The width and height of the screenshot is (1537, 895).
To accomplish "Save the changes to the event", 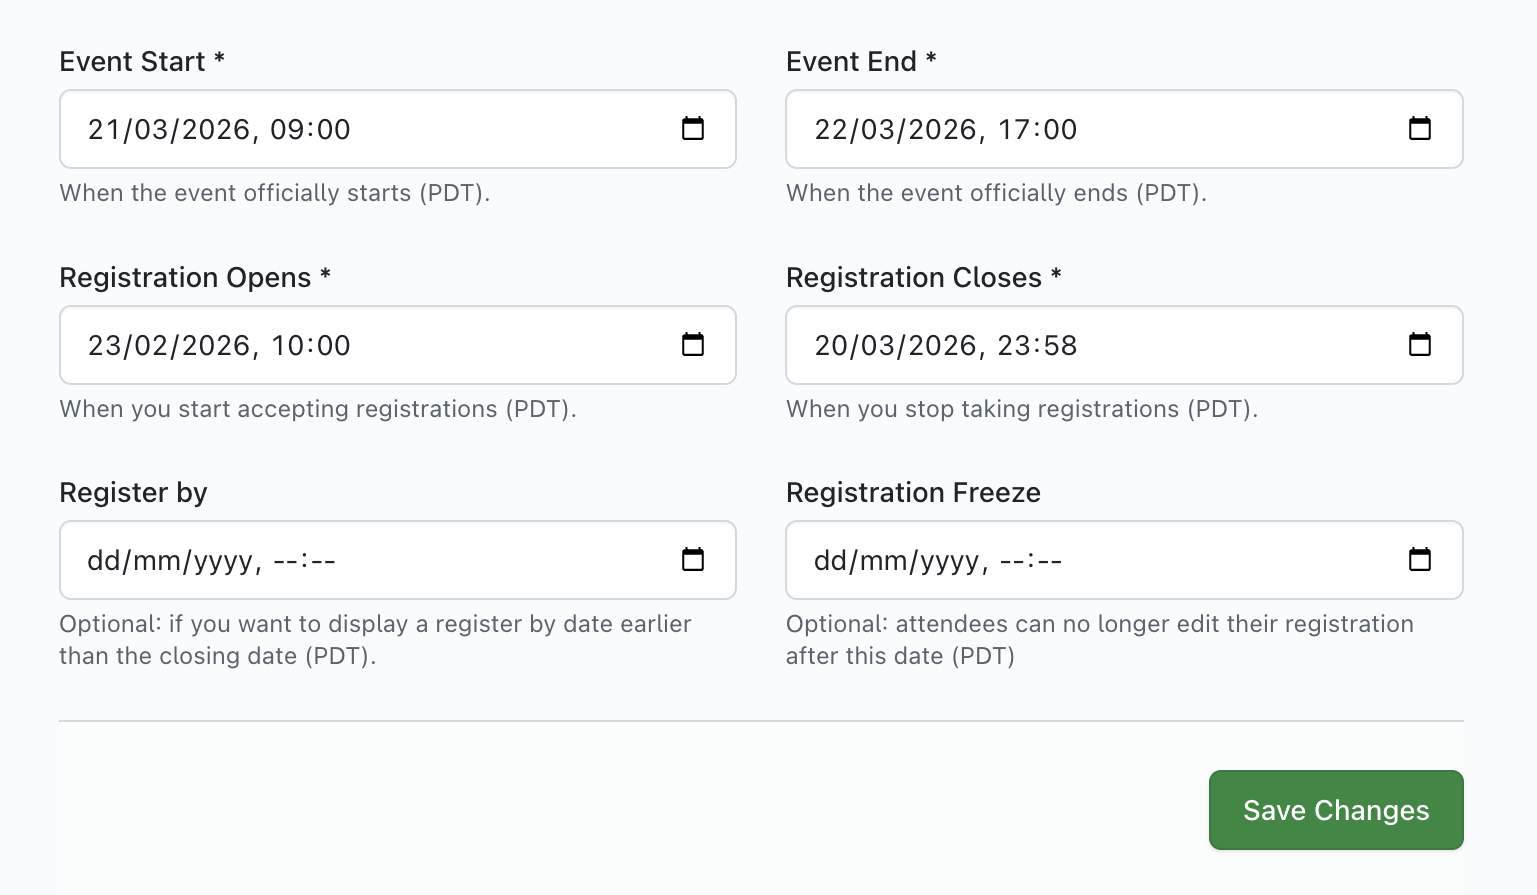I will tap(1335, 810).
